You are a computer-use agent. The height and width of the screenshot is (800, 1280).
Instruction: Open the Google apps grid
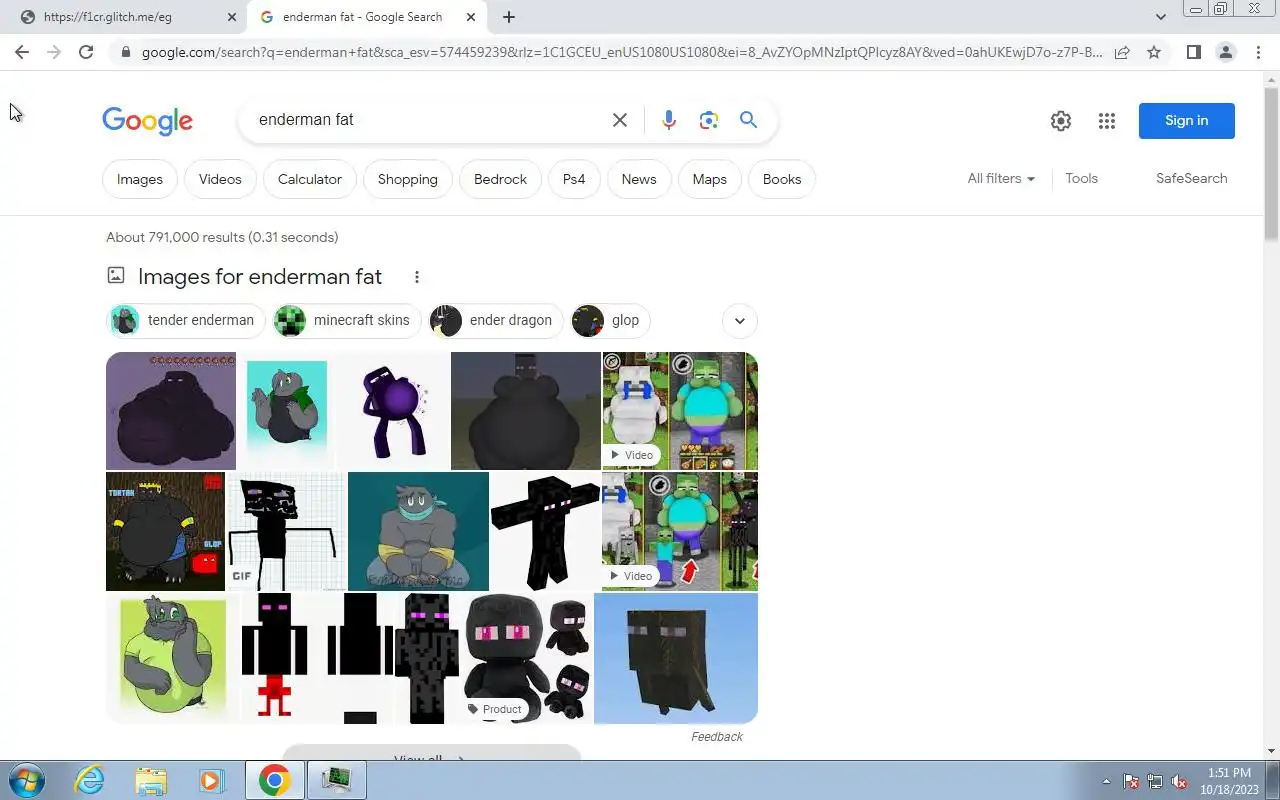[1106, 121]
